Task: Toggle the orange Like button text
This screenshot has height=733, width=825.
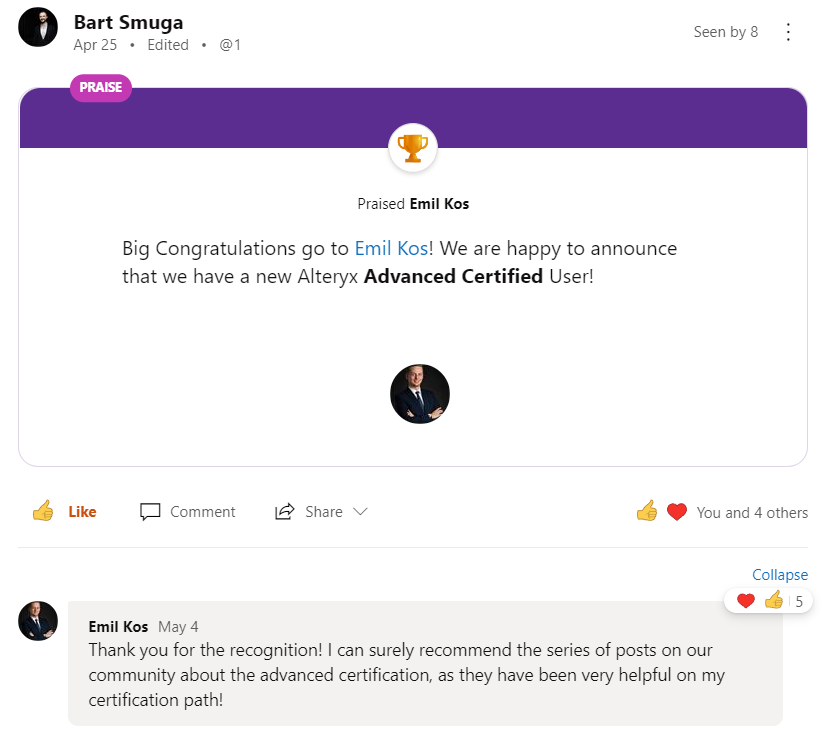Action: (x=82, y=512)
